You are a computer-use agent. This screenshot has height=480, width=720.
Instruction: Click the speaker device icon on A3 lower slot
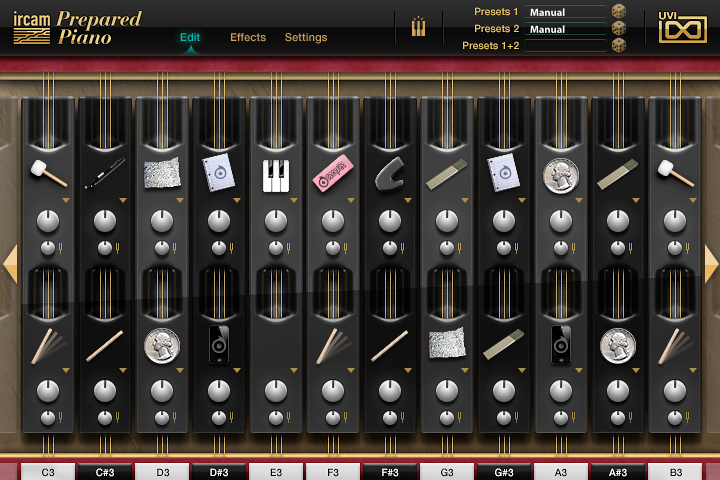click(561, 344)
